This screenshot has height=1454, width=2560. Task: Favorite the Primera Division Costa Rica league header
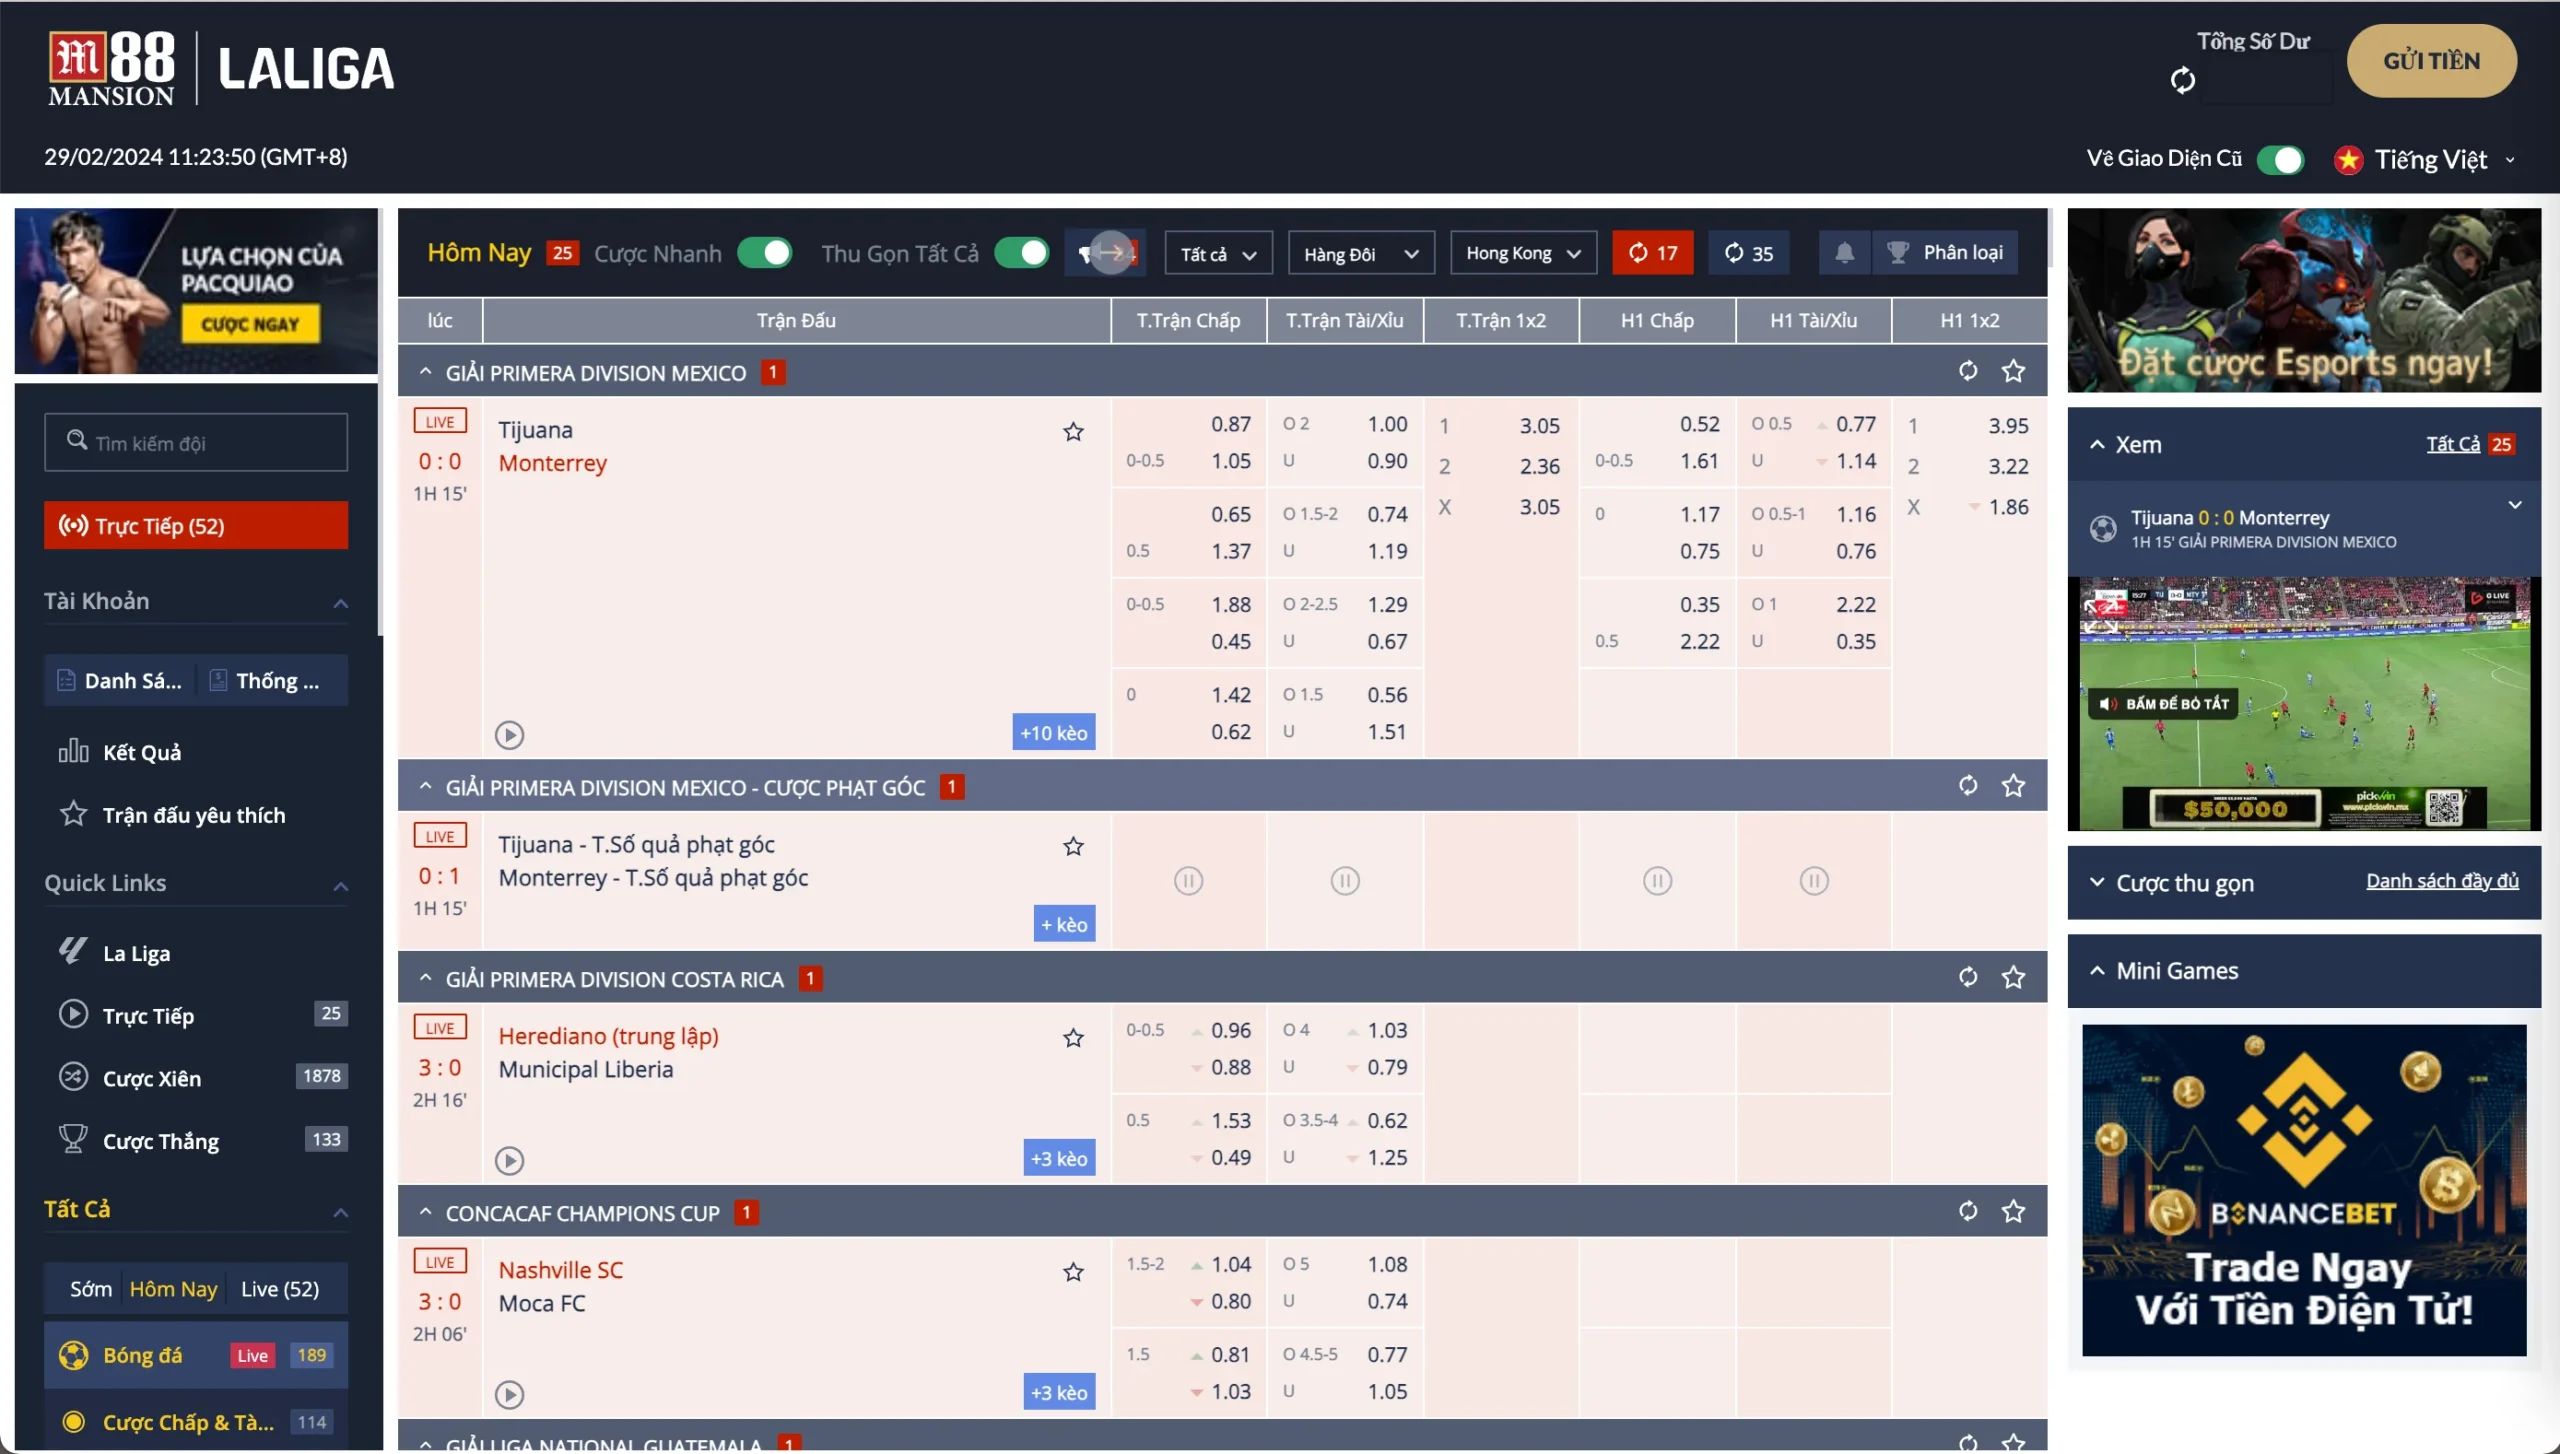[2013, 978]
